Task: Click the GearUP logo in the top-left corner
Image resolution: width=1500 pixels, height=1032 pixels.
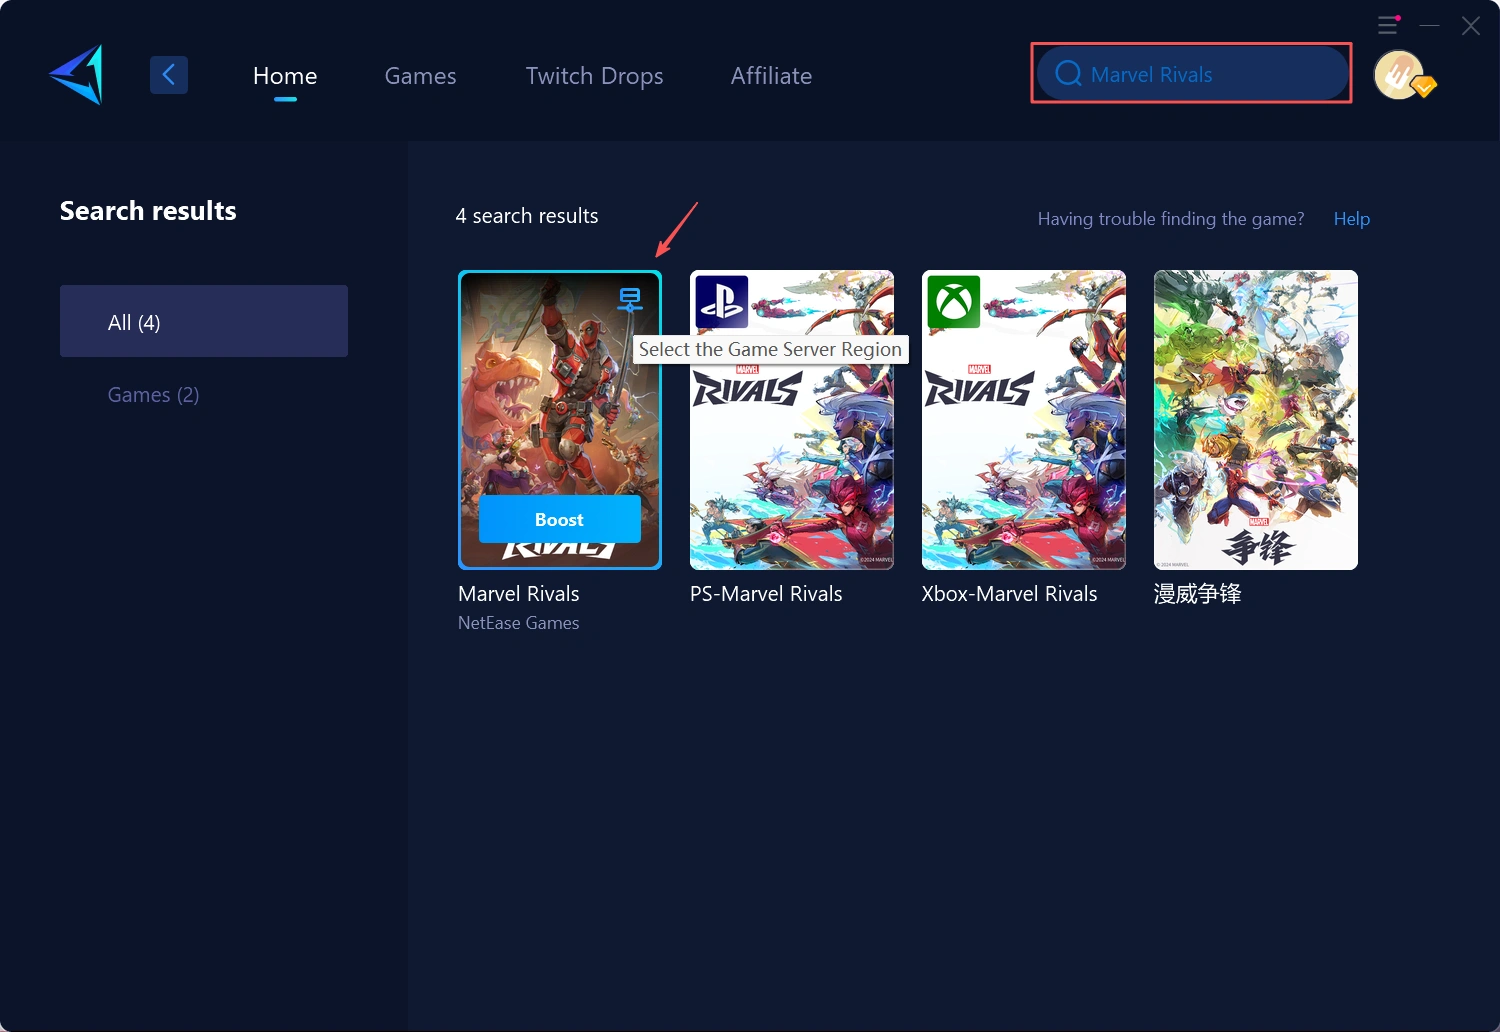Action: 75,74
